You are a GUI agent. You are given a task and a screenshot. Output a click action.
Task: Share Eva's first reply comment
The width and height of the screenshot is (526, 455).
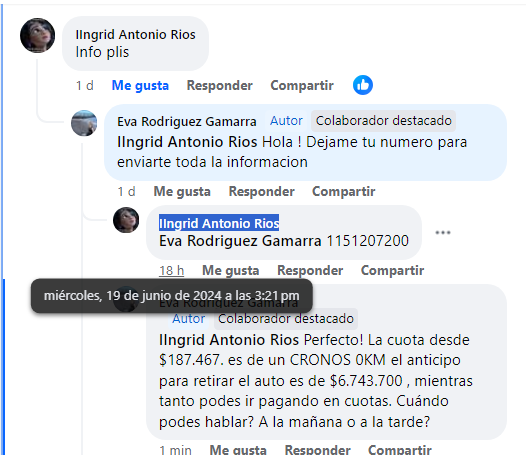[x=344, y=192]
